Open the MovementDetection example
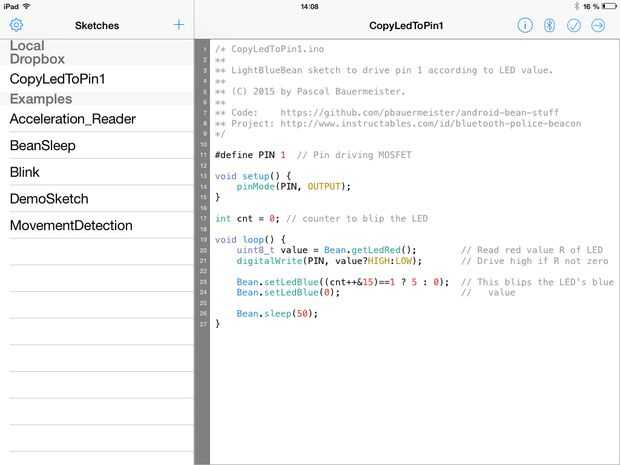 tap(71, 225)
